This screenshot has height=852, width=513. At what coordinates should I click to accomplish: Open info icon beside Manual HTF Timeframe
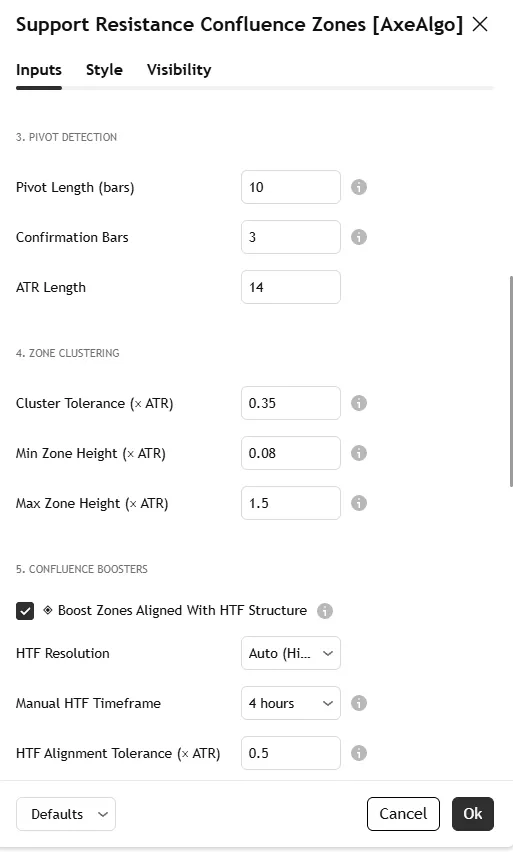[x=359, y=703]
